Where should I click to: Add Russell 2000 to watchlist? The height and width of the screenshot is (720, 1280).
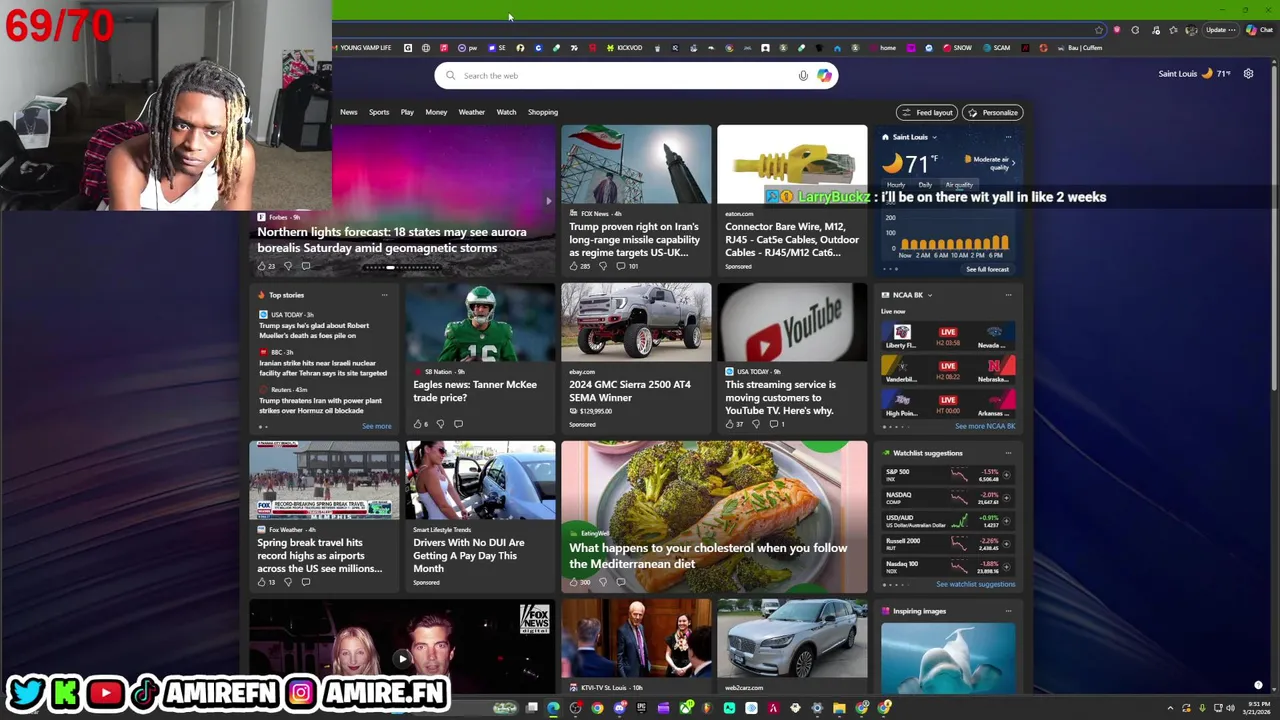(x=1007, y=544)
